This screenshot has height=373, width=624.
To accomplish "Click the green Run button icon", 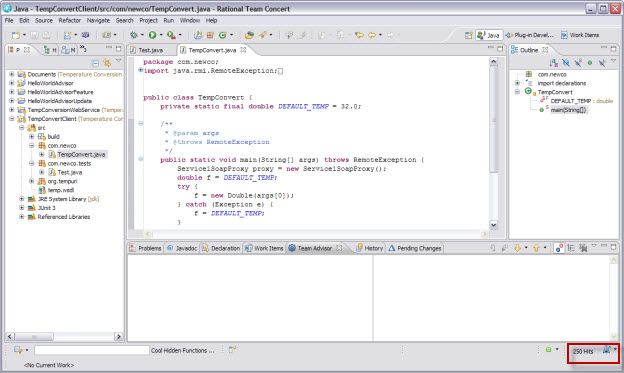I will (152, 35).
